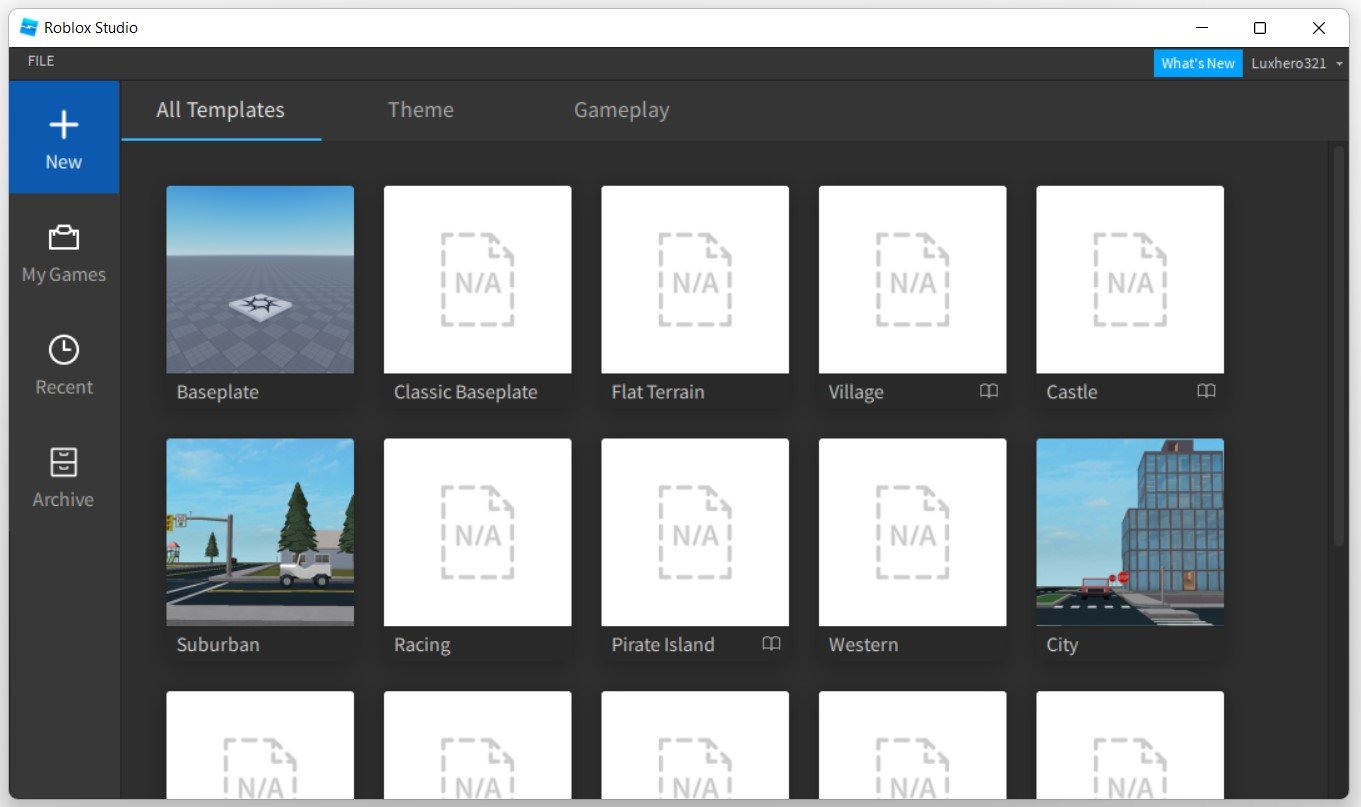The height and width of the screenshot is (807, 1361).
Task: Open the tutorial book icon on Village template
Action: point(988,392)
